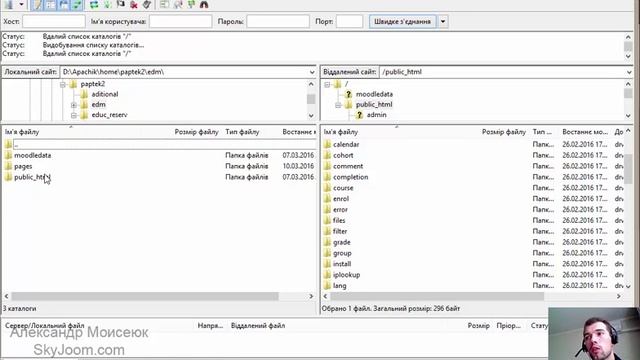Select the remote iplookup folder name
Viewport: 640px width, 360px height.
(347, 275)
